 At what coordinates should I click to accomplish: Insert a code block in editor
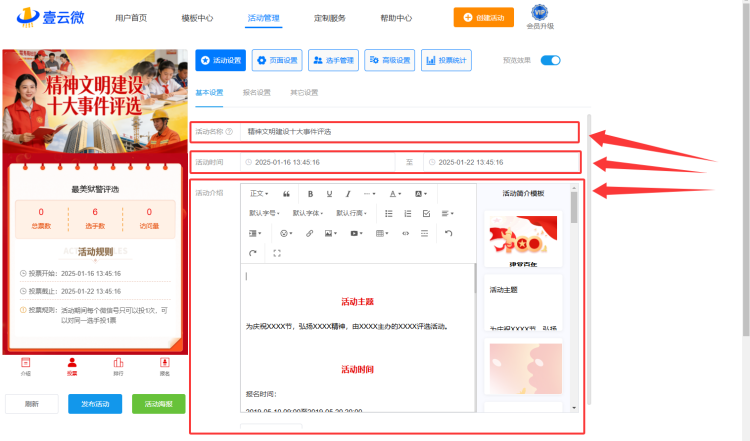coord(406,233)
